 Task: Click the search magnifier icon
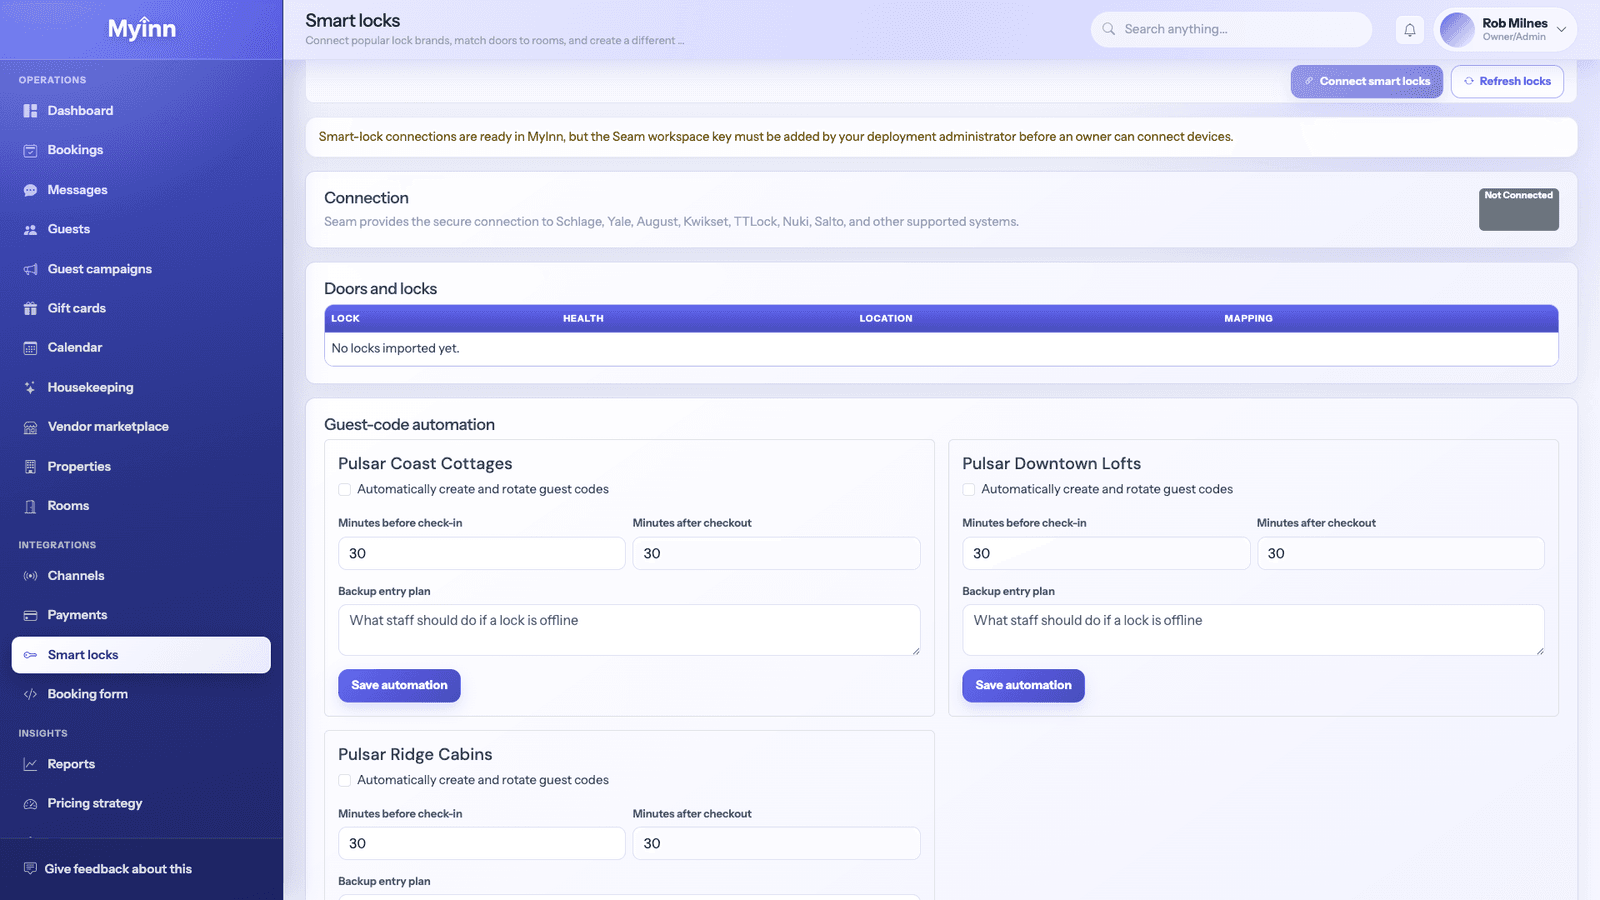pos(1109,29)
